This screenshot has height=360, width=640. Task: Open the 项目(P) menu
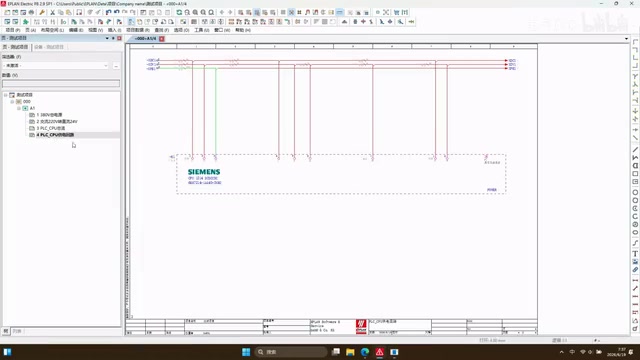point(13,30)
